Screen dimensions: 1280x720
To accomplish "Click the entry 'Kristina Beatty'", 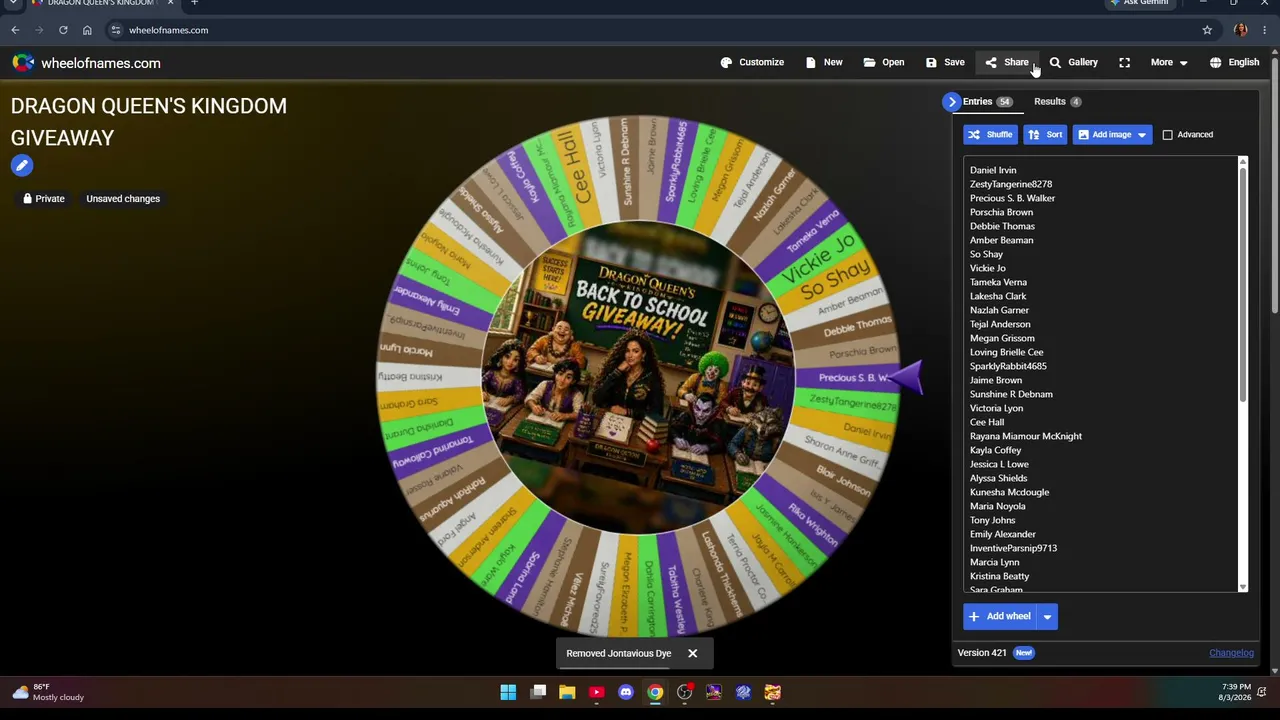I will 999,576.
